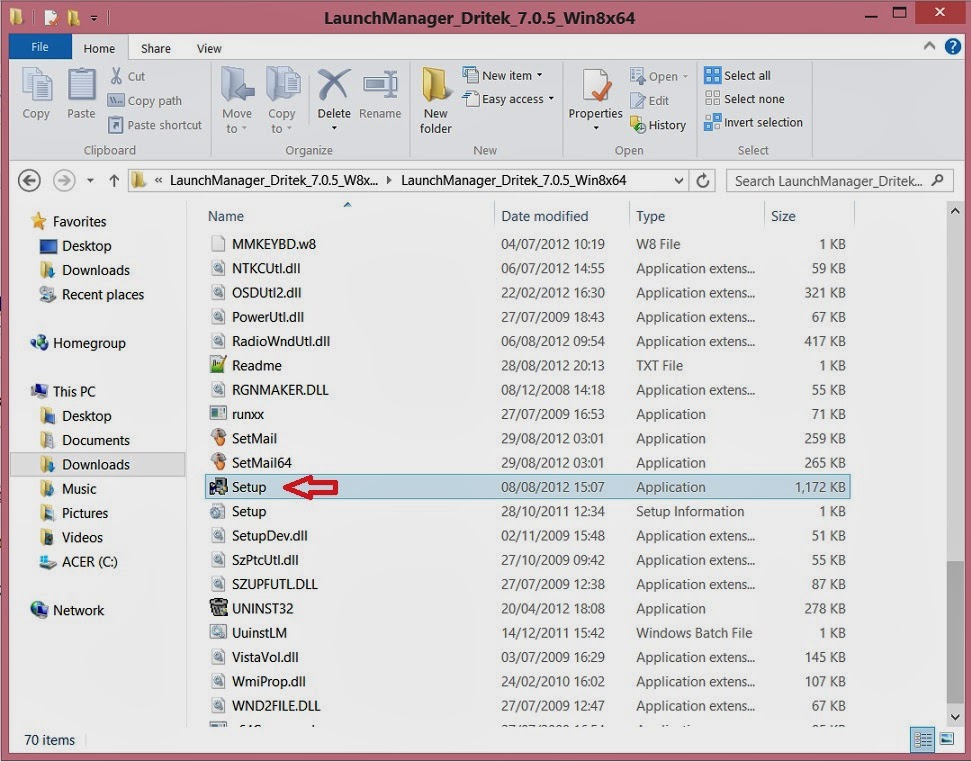Switch to the View tab
971x762 pixels.
pyautogui.click(x=209, y=48)
